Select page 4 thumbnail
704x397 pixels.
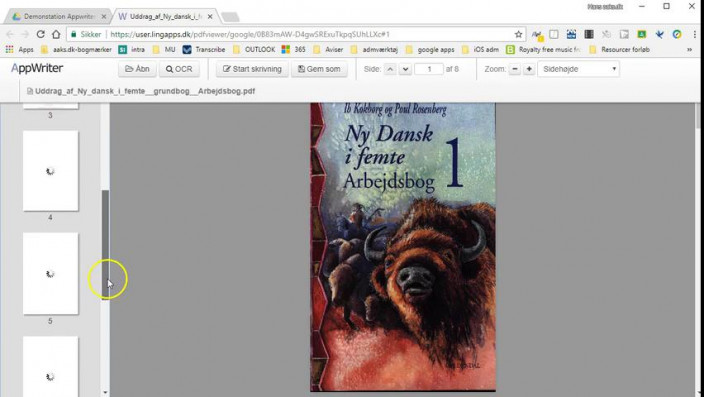pos(51,171)
